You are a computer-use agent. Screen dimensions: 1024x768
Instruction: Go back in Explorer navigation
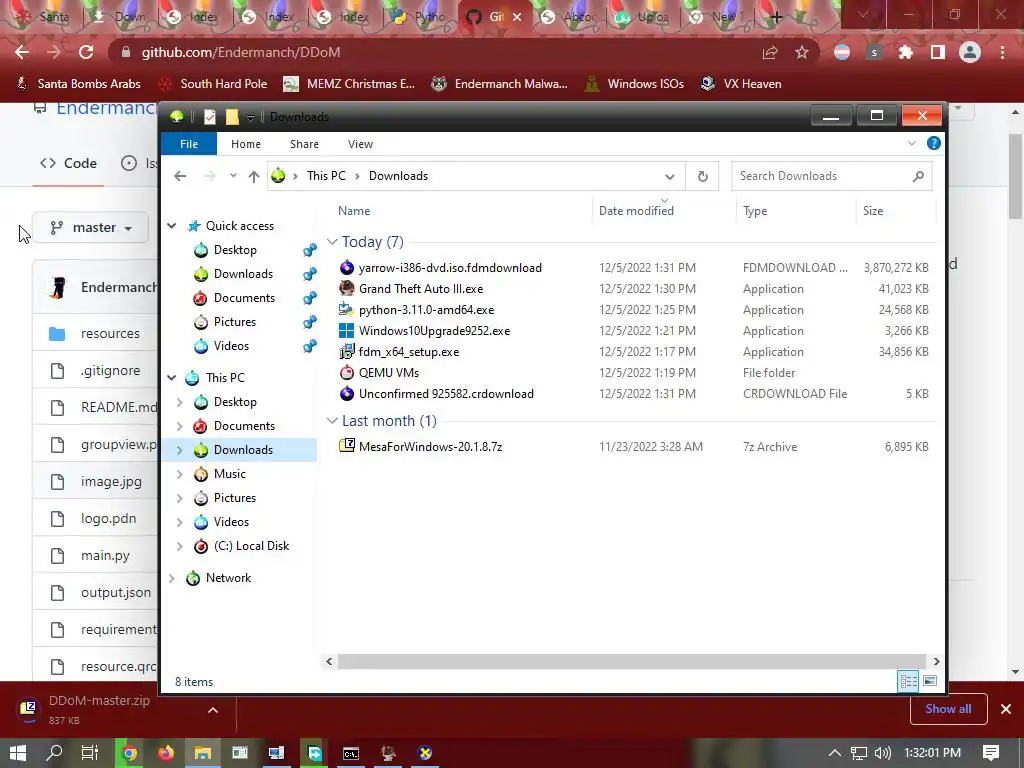pyautogui.click(x=180, y=176)
